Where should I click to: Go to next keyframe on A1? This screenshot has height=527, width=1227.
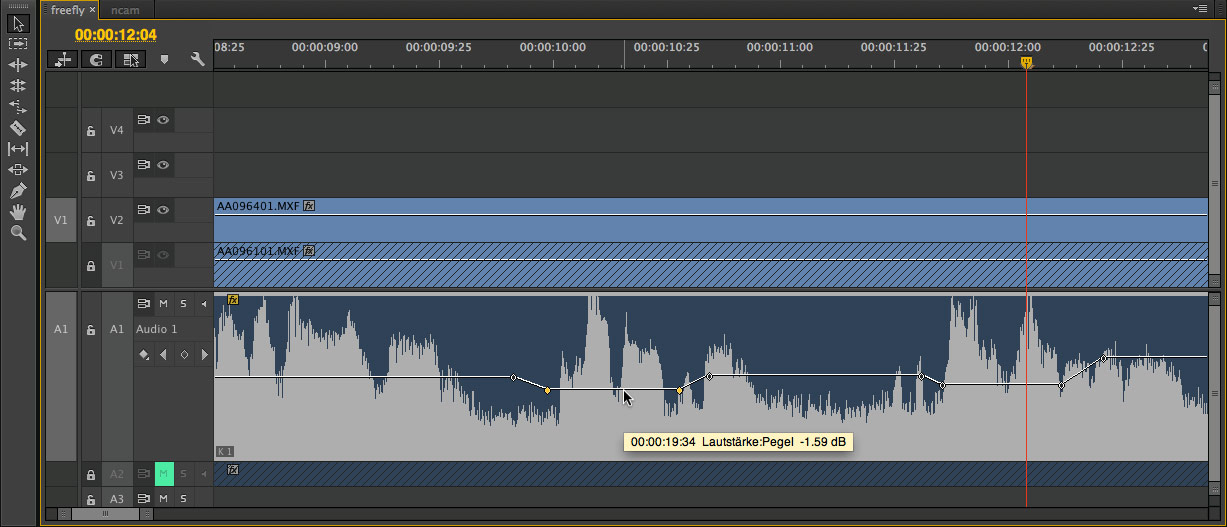(204, 354)
